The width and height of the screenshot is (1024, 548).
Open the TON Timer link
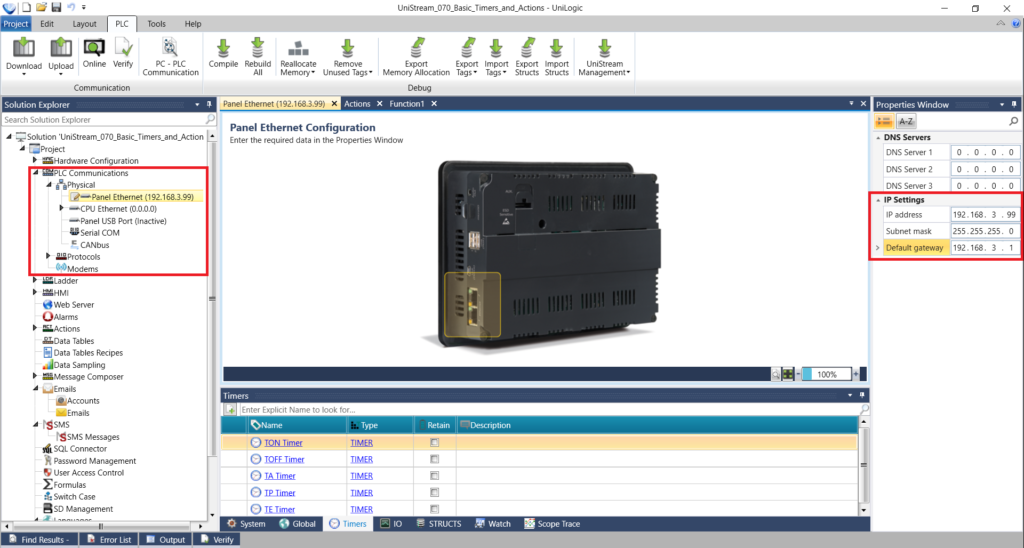click(x=283, y=443)
